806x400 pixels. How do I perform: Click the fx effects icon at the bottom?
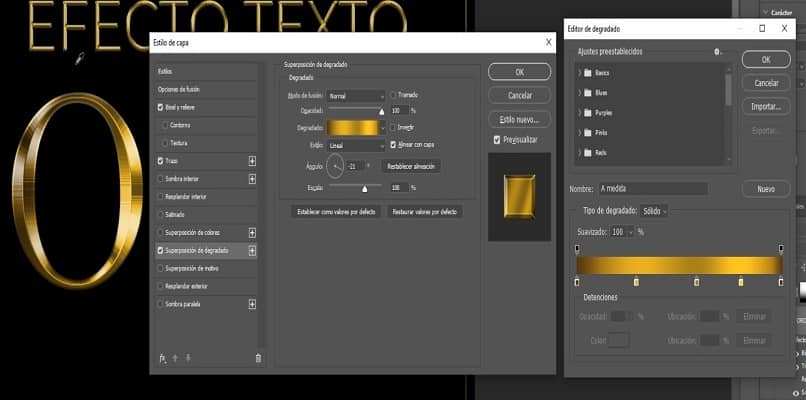click(162, 357)
